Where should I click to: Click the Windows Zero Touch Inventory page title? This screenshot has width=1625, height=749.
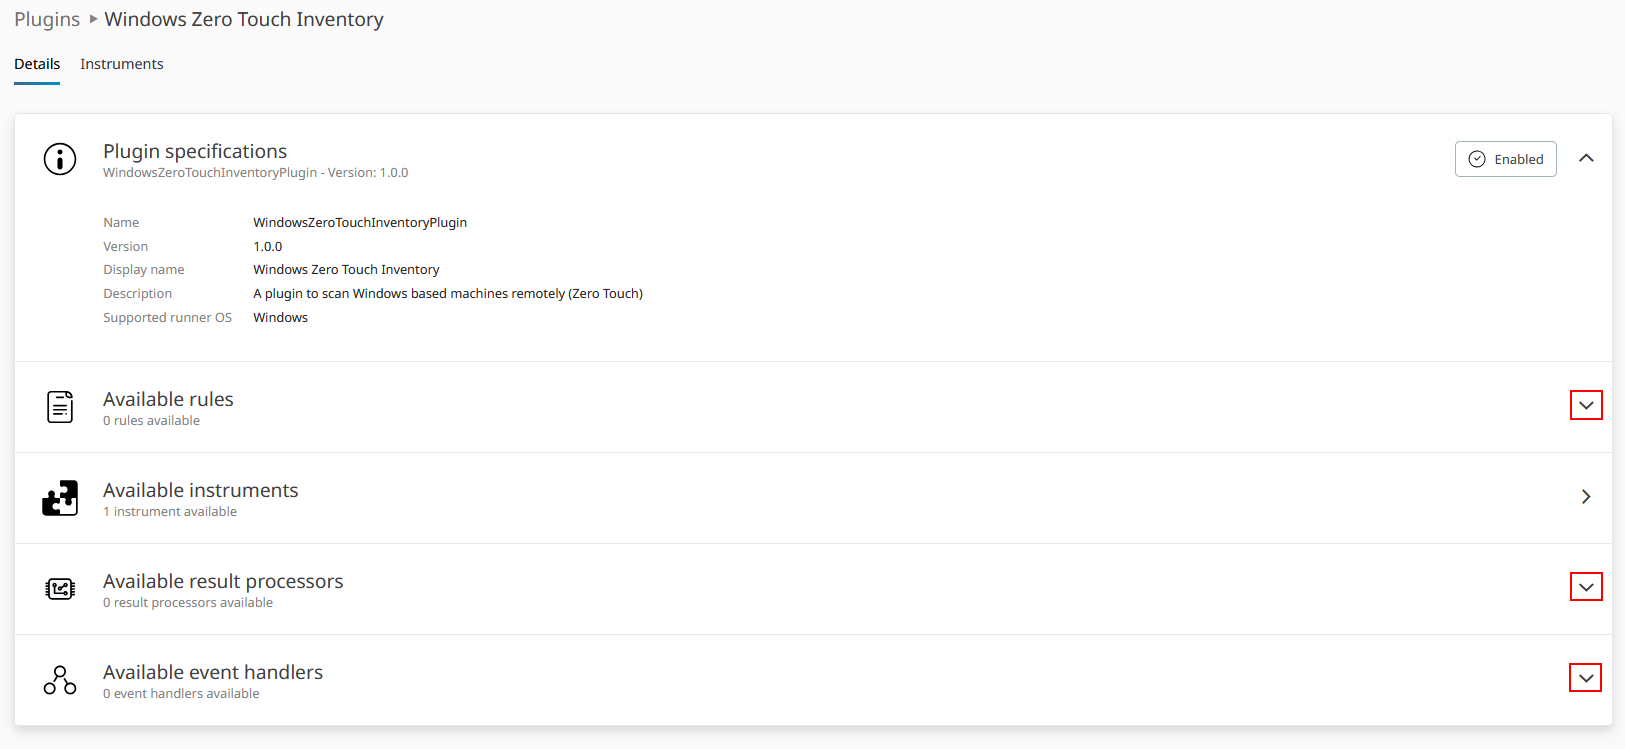244,20
